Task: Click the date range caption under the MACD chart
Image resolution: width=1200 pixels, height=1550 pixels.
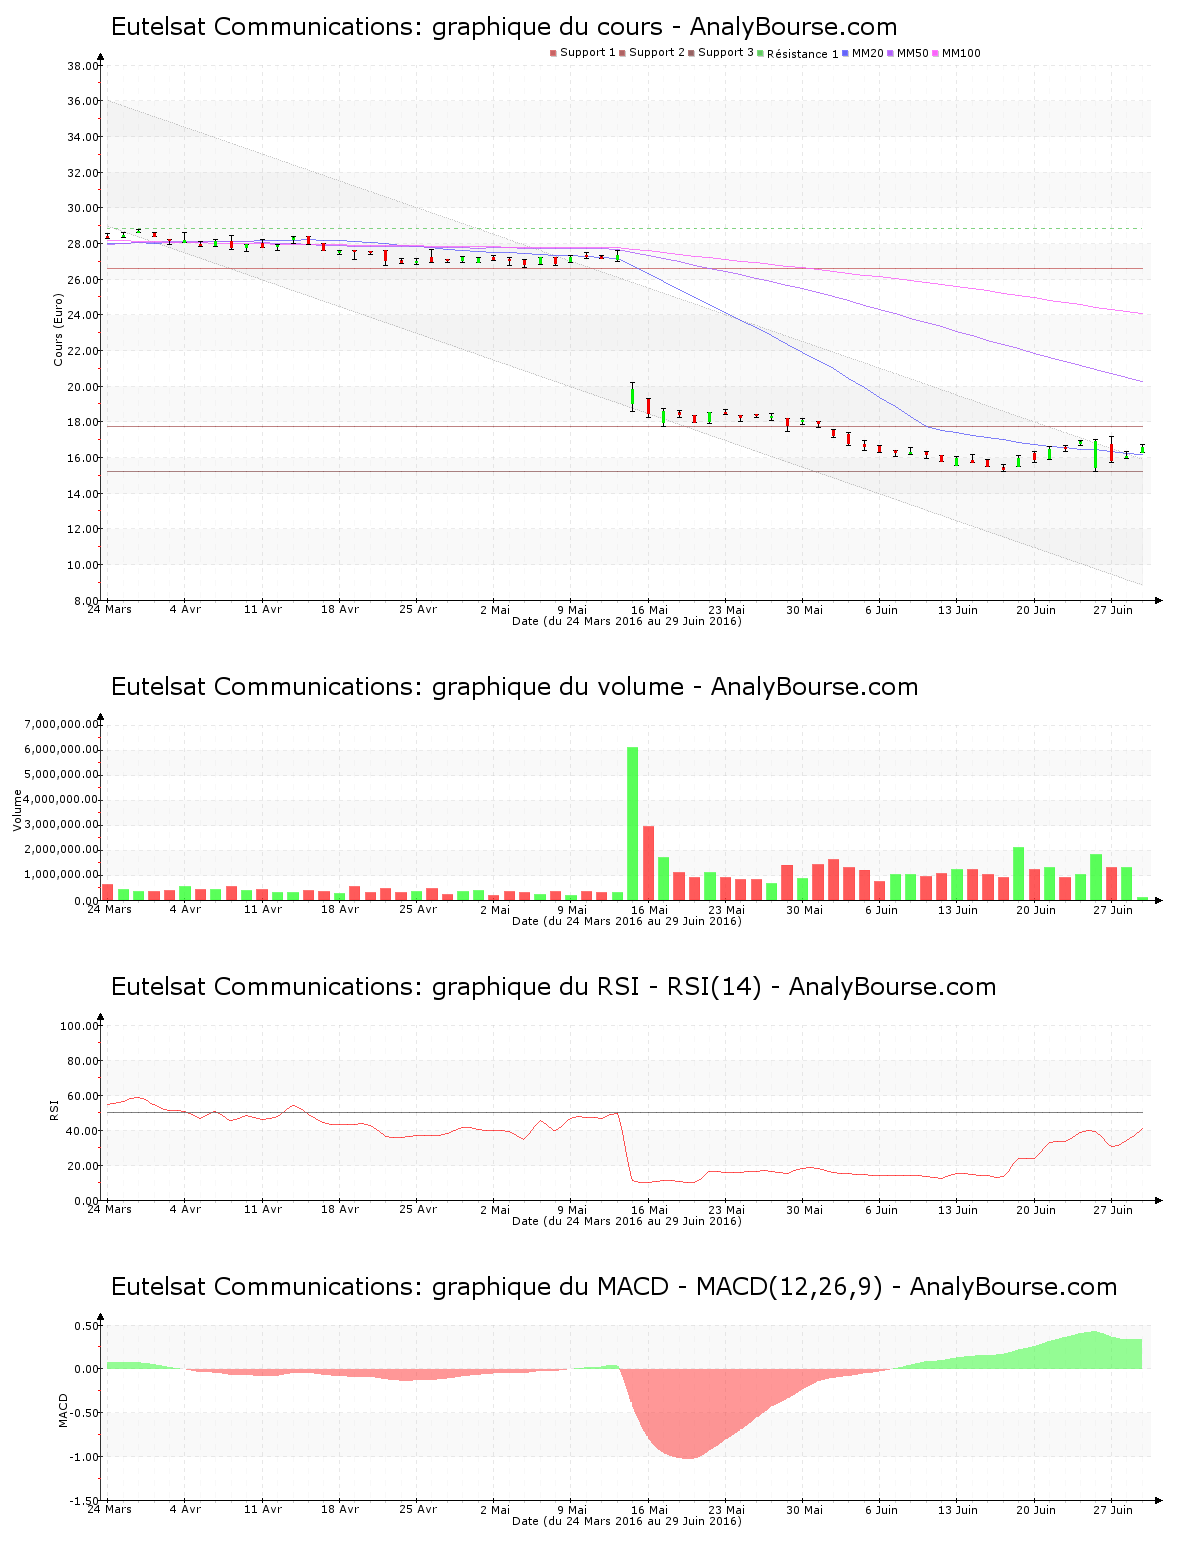Action: (x=627, y=1521)
